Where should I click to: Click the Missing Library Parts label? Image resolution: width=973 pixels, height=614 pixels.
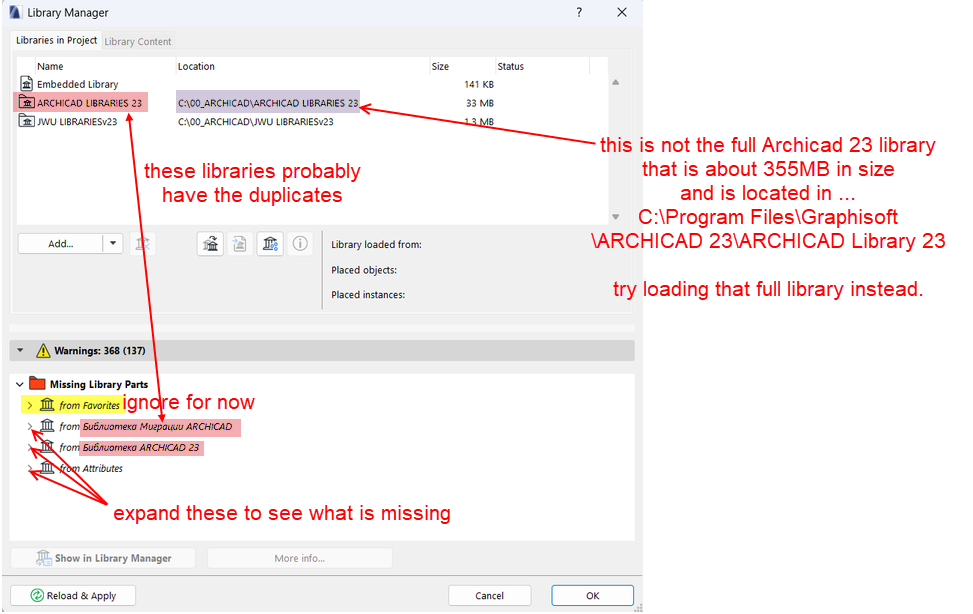click(99, 384)
